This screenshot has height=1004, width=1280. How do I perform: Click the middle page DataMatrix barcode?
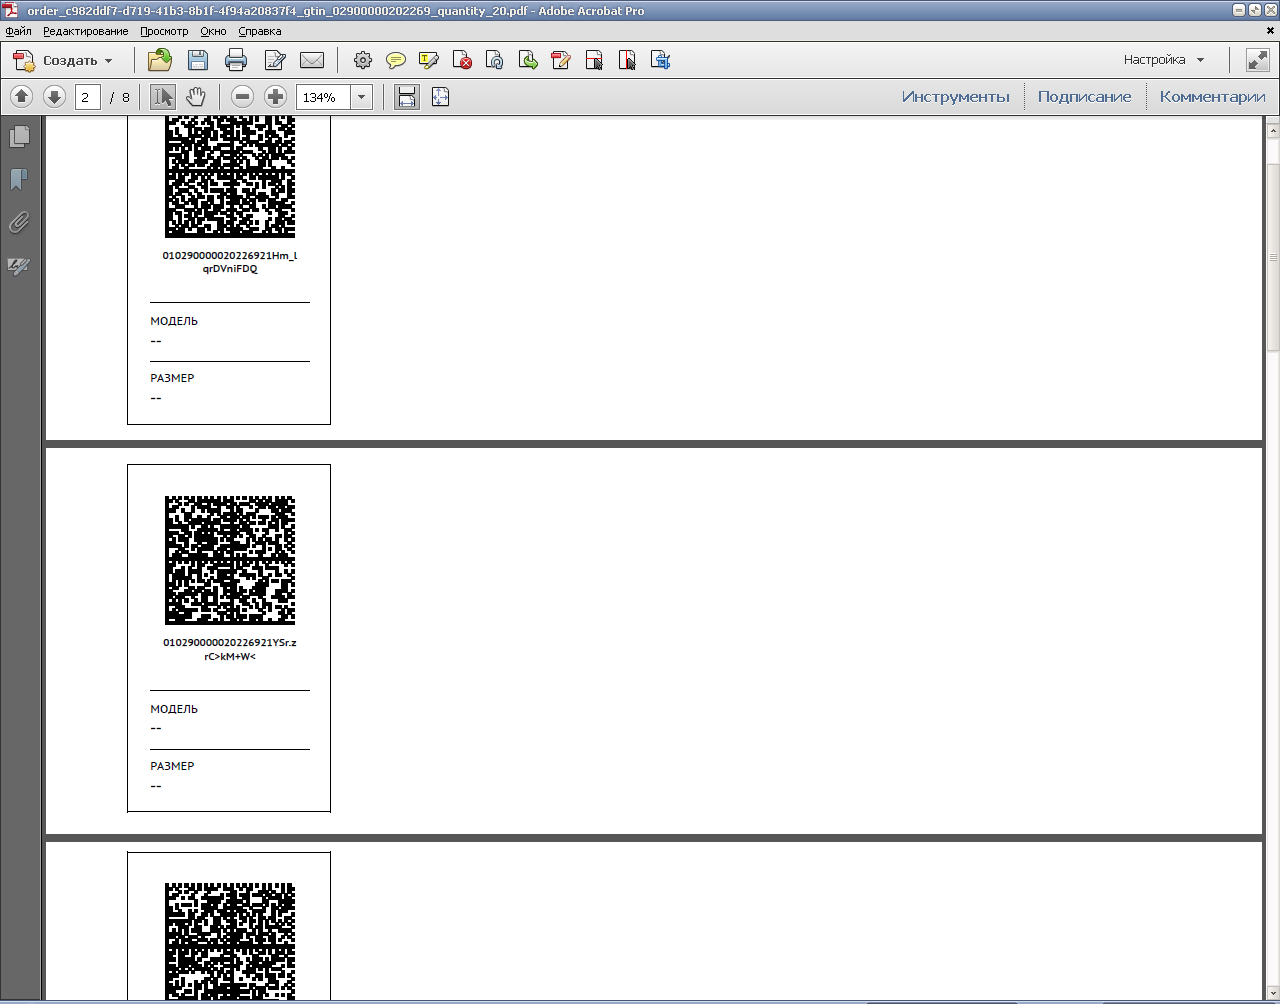click(230, 560)
